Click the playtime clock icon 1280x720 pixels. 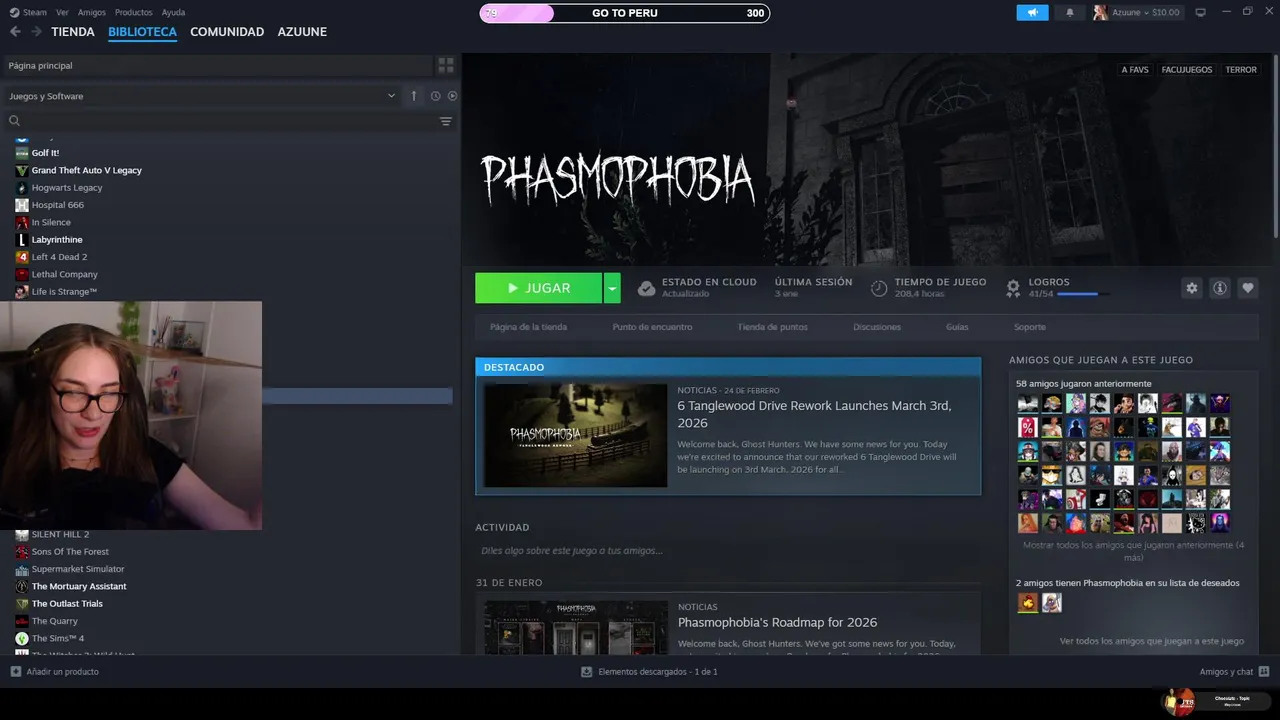pyautogui.click(x=879, y=288)
